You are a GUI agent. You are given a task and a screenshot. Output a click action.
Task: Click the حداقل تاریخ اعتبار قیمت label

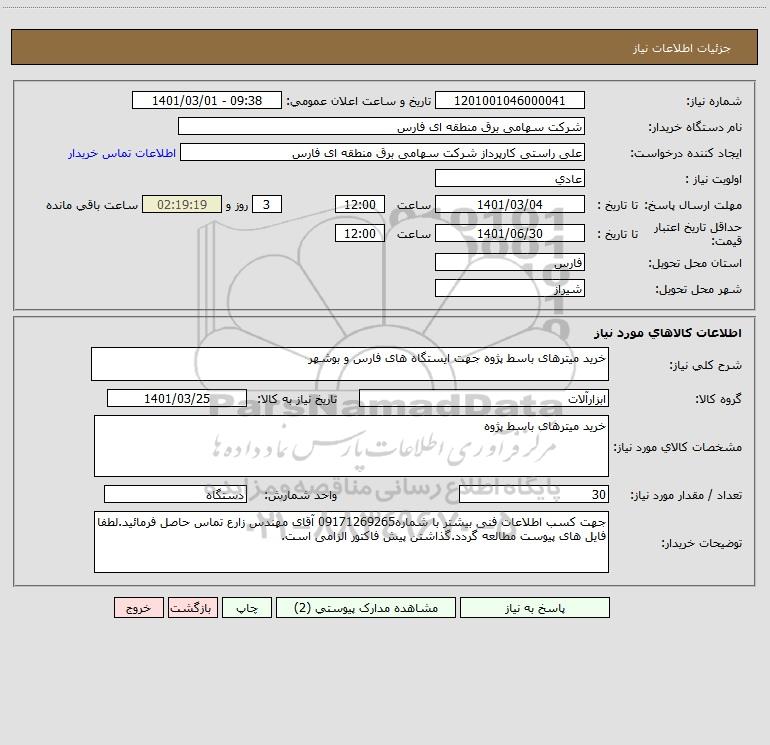click(698, 234)
